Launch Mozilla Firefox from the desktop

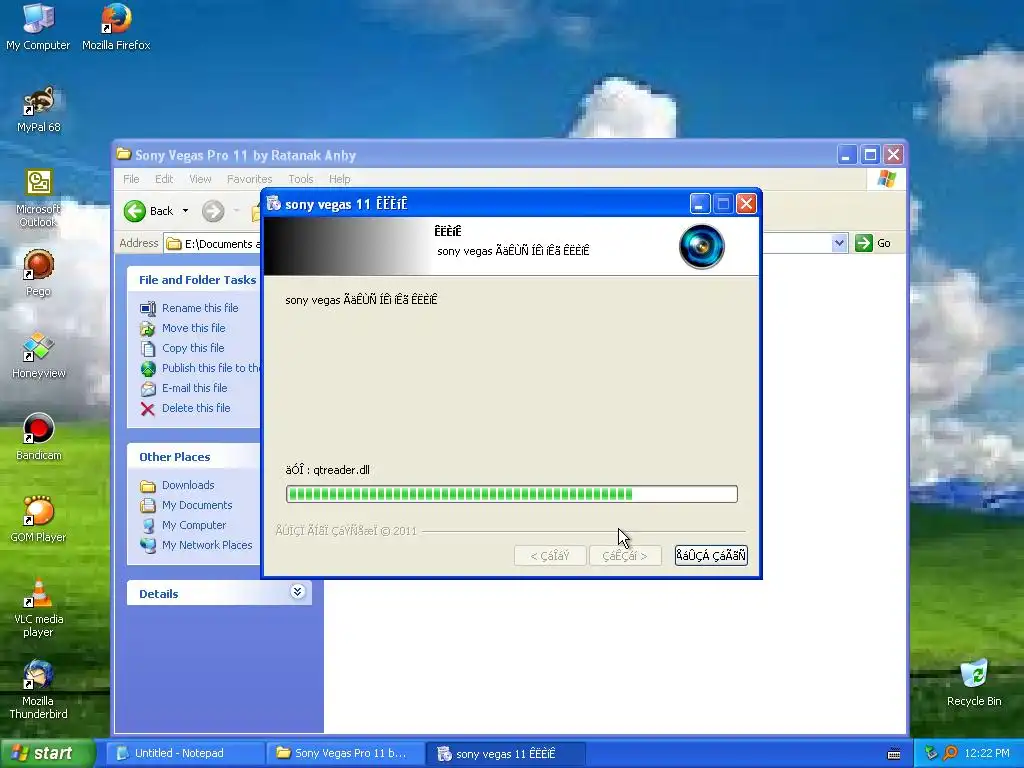(116, 26)
